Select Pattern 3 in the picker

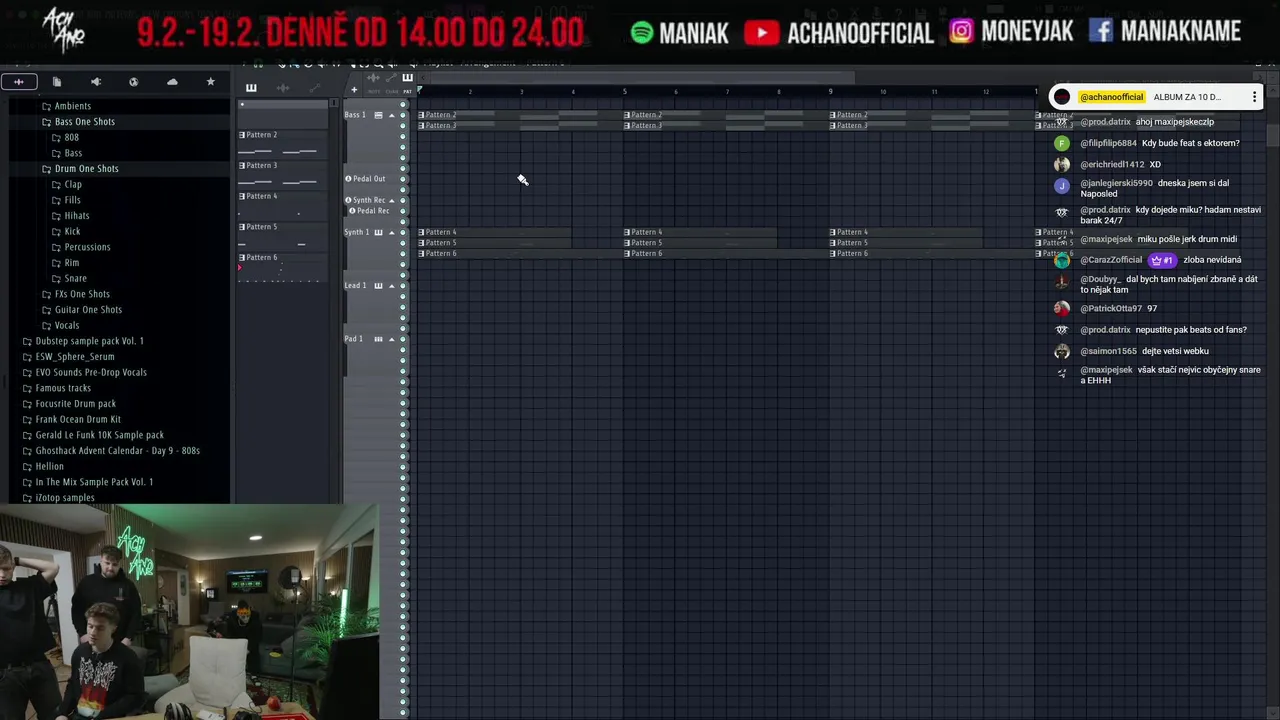282,174
